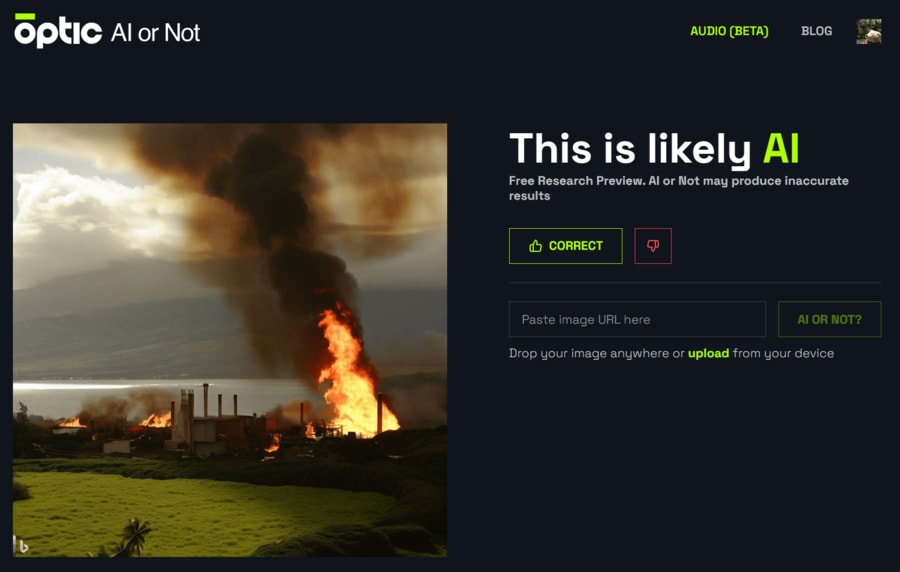Click the Free Research Preview disclaimer text
Screen dimensions: 900x572
(x=678, y=188)
